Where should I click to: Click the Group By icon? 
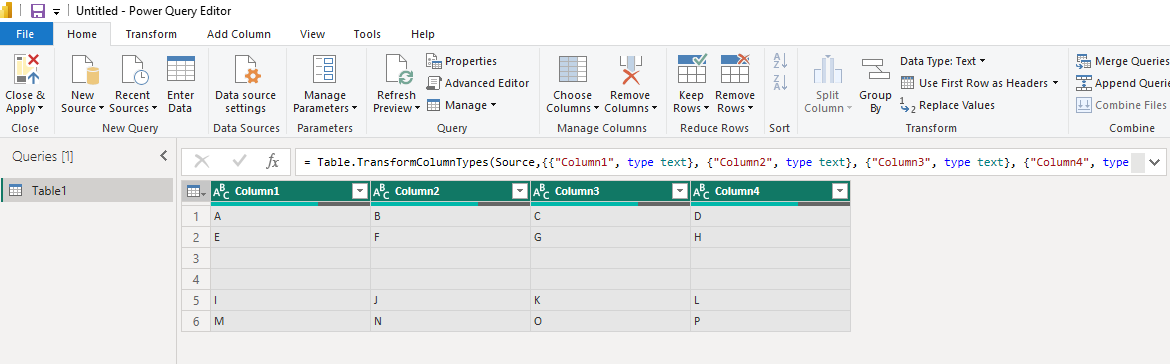pos(875,69)
